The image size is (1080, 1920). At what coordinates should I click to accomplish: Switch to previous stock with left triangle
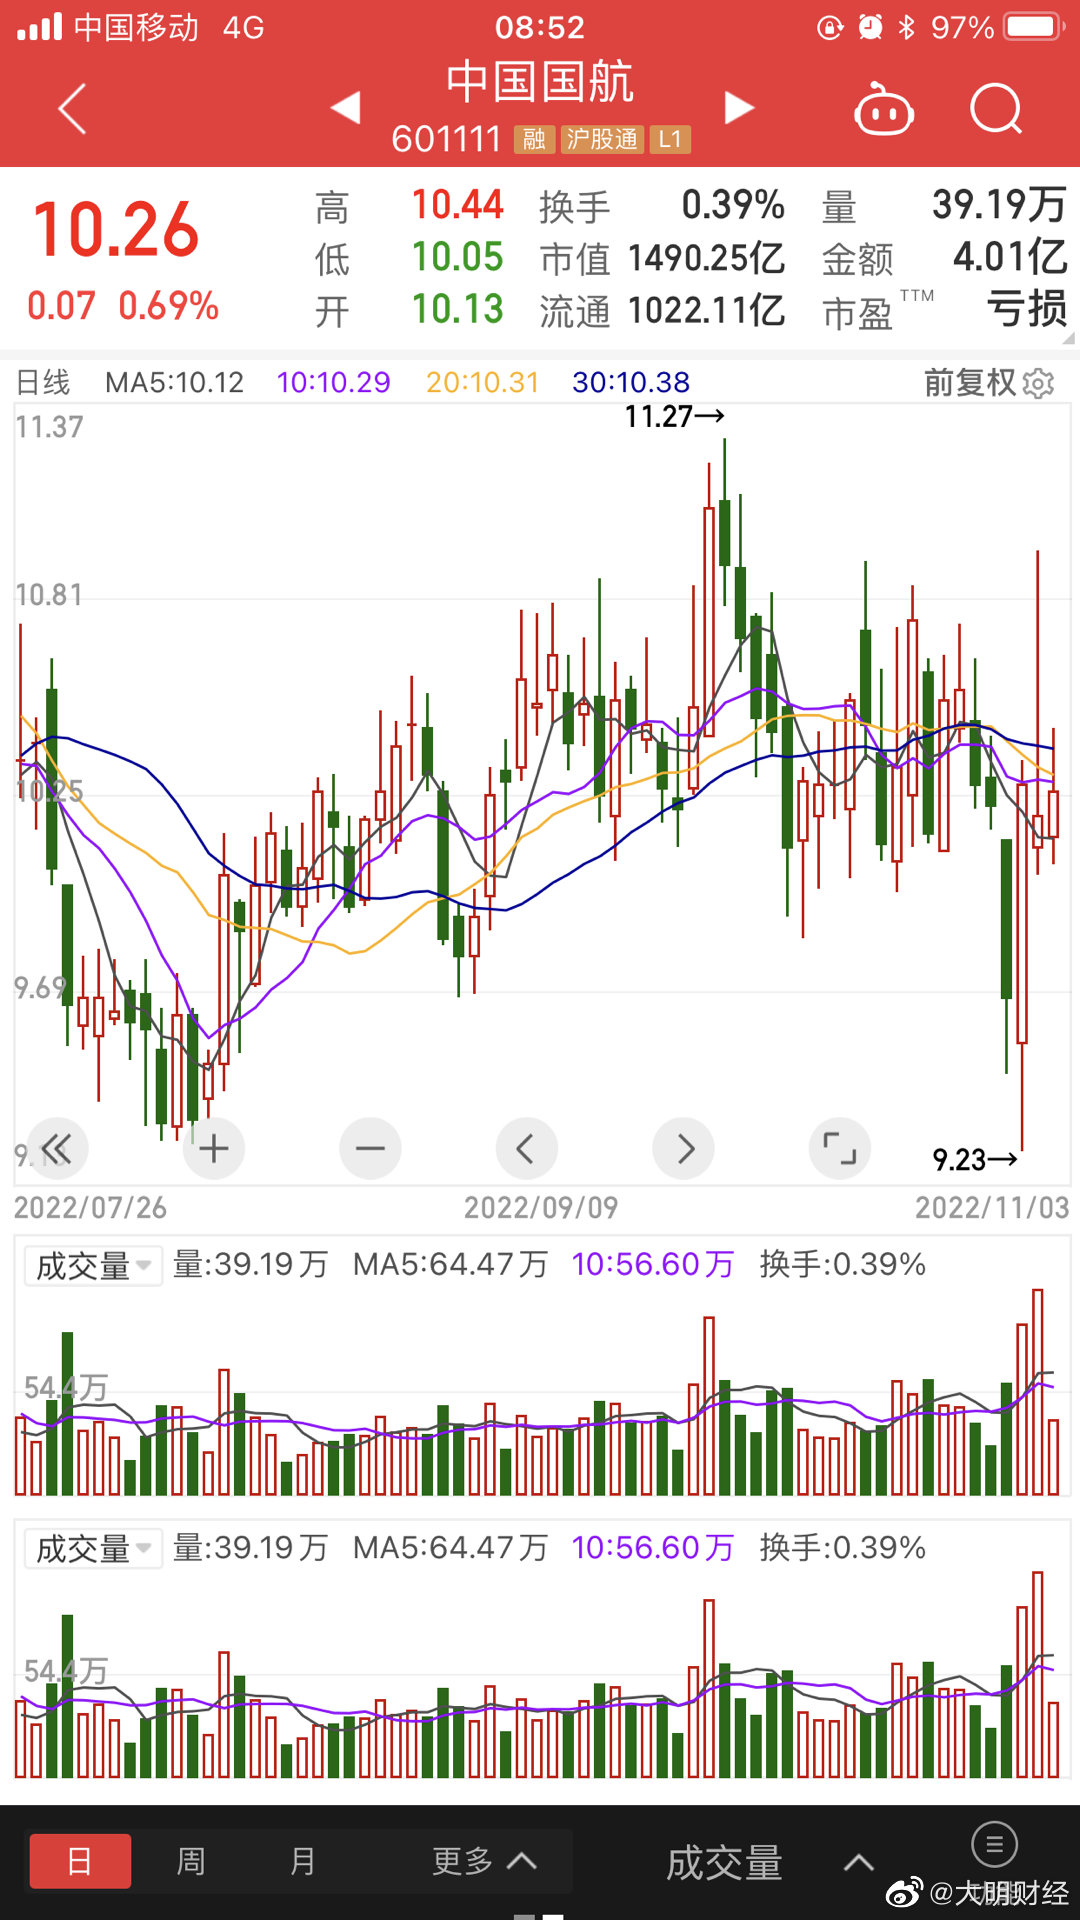[346, 107]
